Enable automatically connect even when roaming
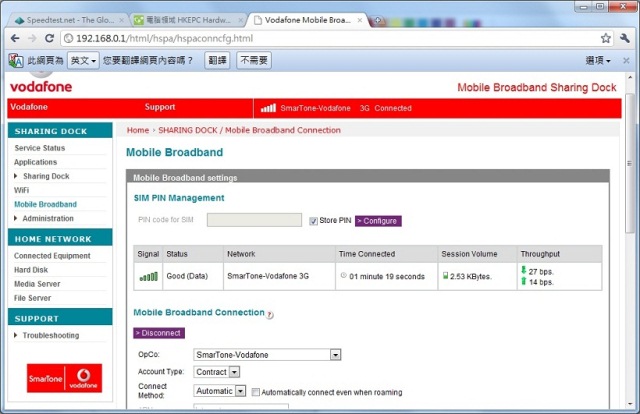Image resolution: width=640 pixels, height=414 pixels. click(256, 392)
